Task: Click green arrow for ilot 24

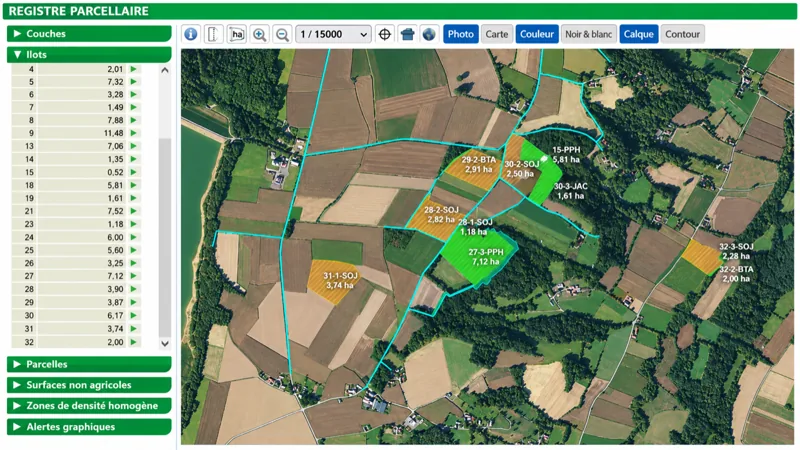Action: (x=134, y=237)
